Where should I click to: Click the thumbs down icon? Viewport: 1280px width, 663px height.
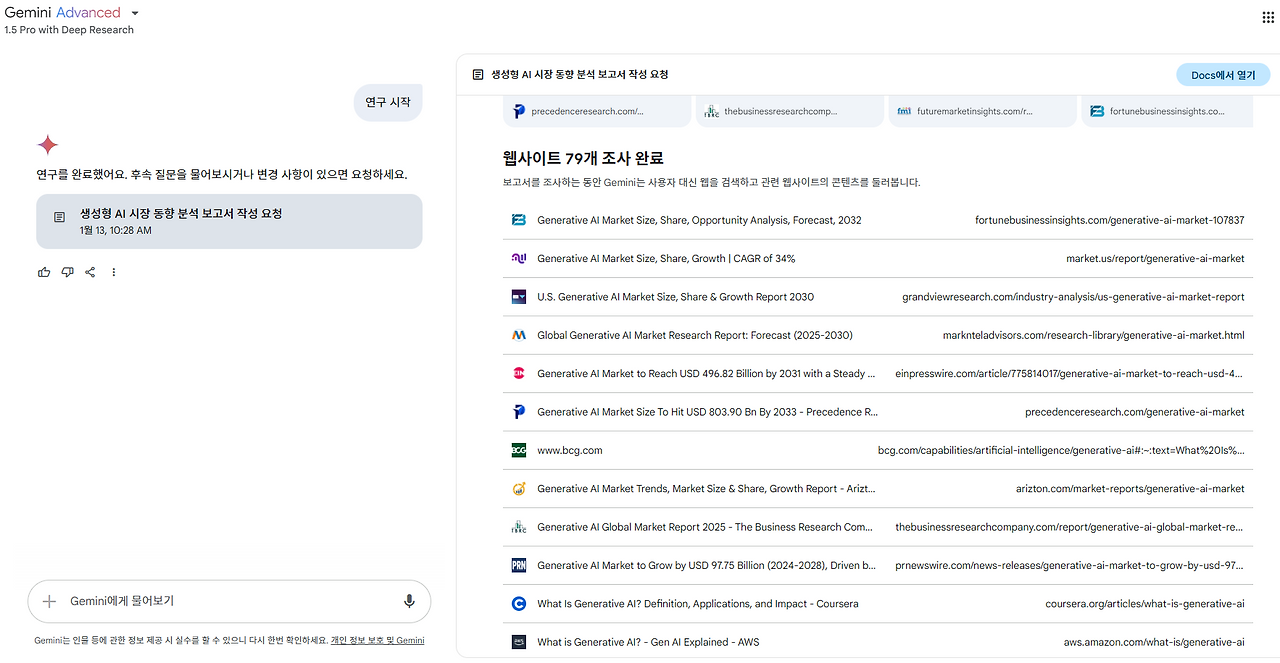coord(67,272)
